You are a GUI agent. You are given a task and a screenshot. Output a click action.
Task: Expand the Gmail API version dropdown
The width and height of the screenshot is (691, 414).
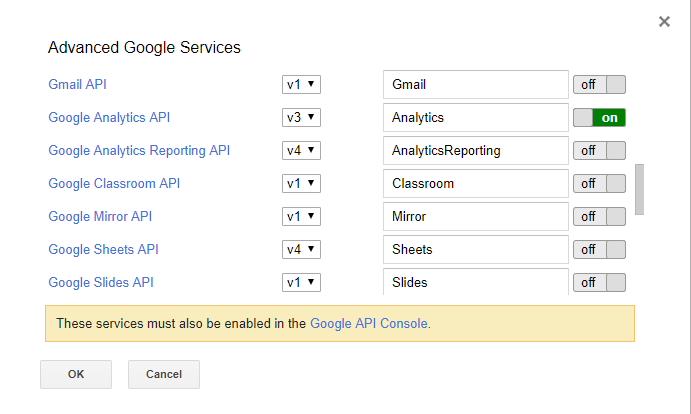(301, 84)
